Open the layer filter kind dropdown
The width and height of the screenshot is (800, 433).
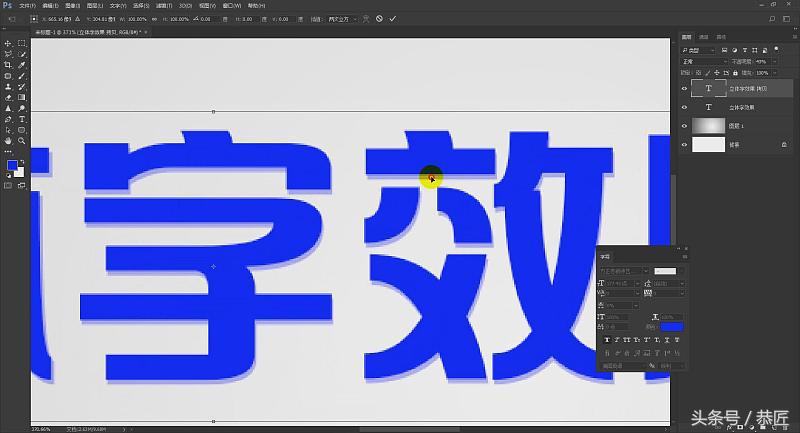point(698,50)
